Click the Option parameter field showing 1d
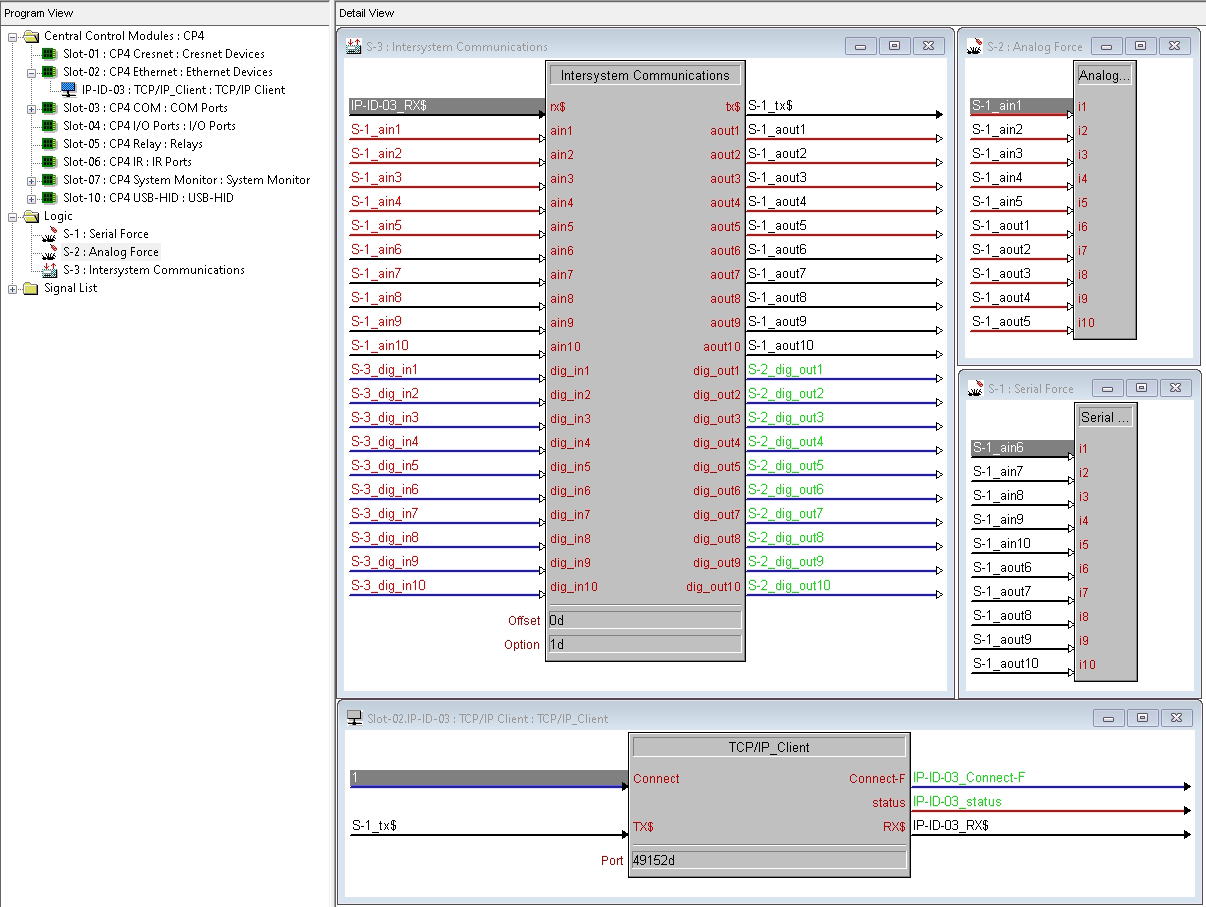 pyautogui.click(x=645, y=644)
